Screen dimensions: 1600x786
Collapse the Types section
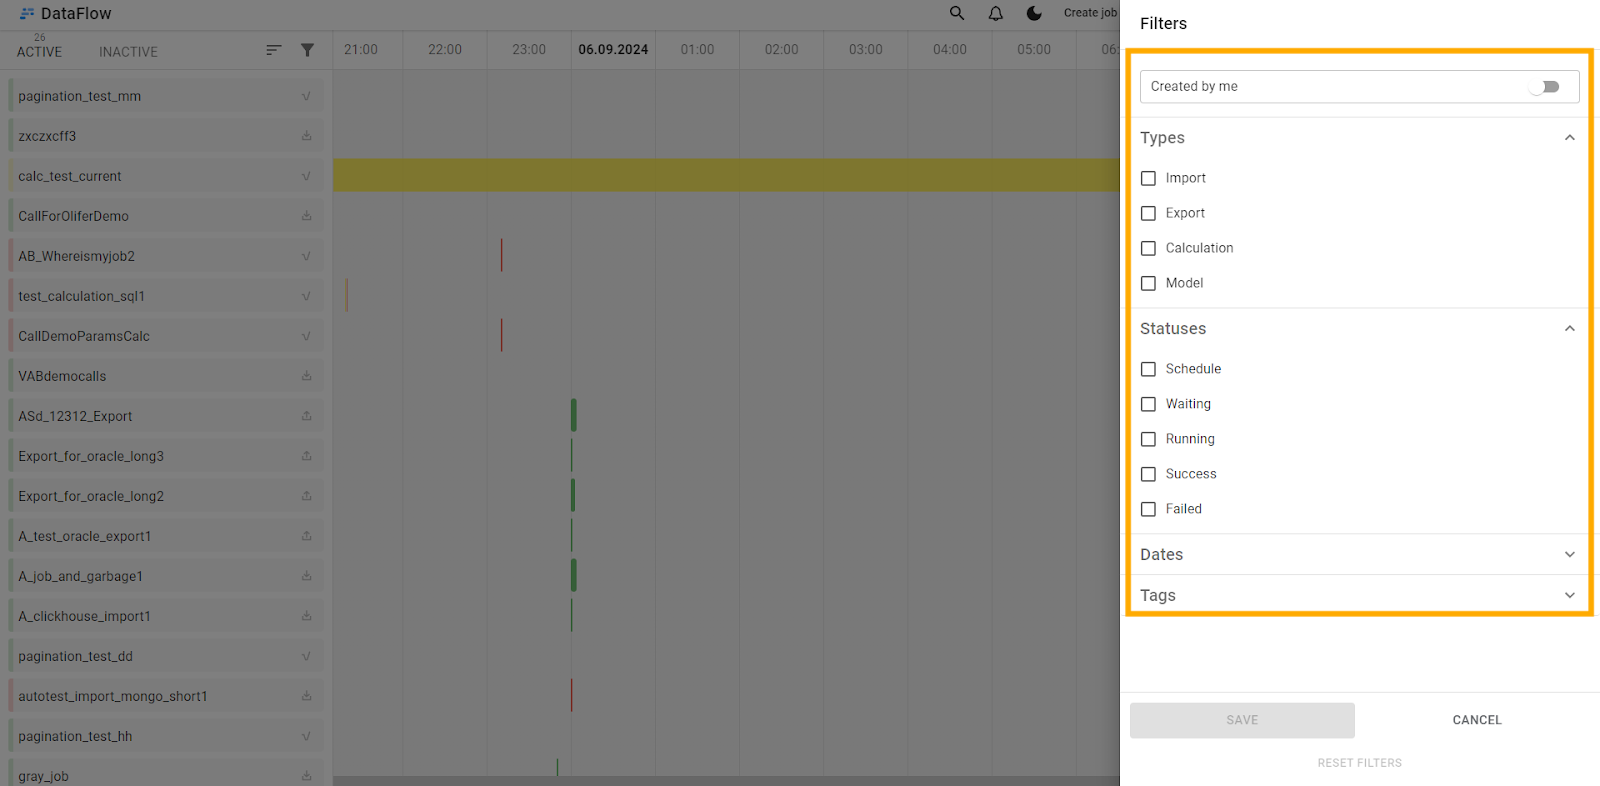(x=1569, y=138)
